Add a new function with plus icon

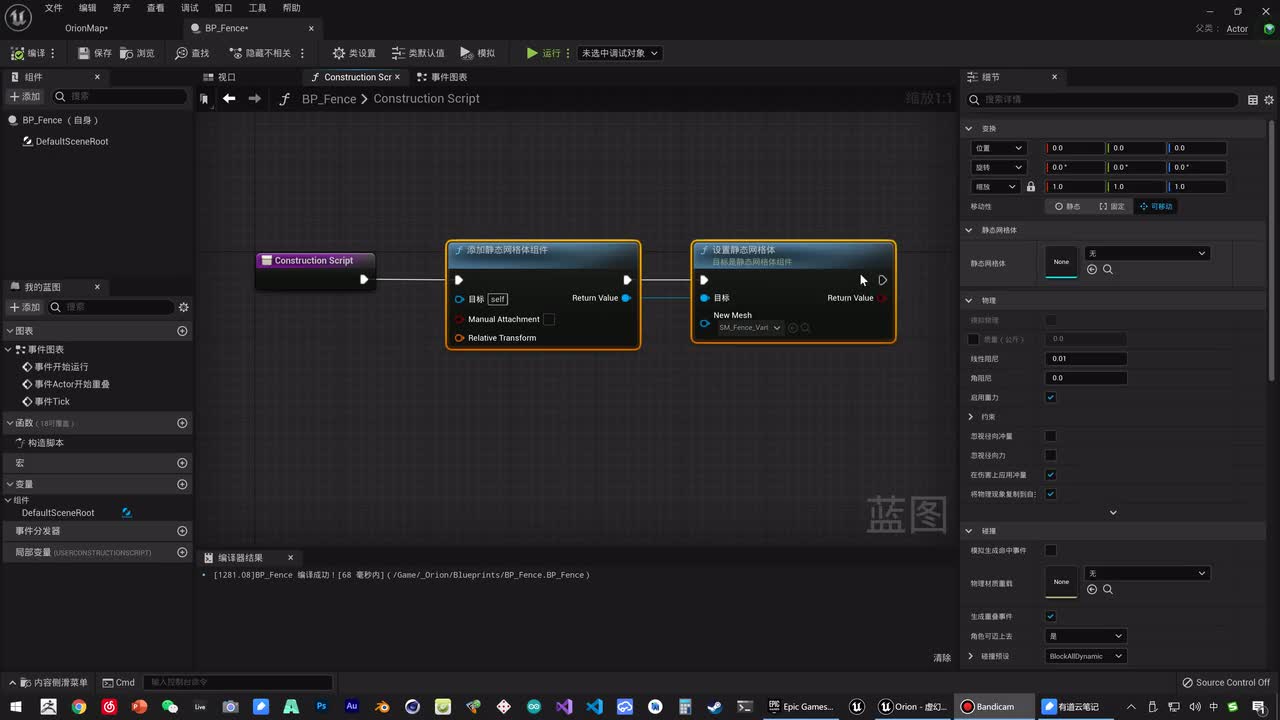click(x=182, y=423)
